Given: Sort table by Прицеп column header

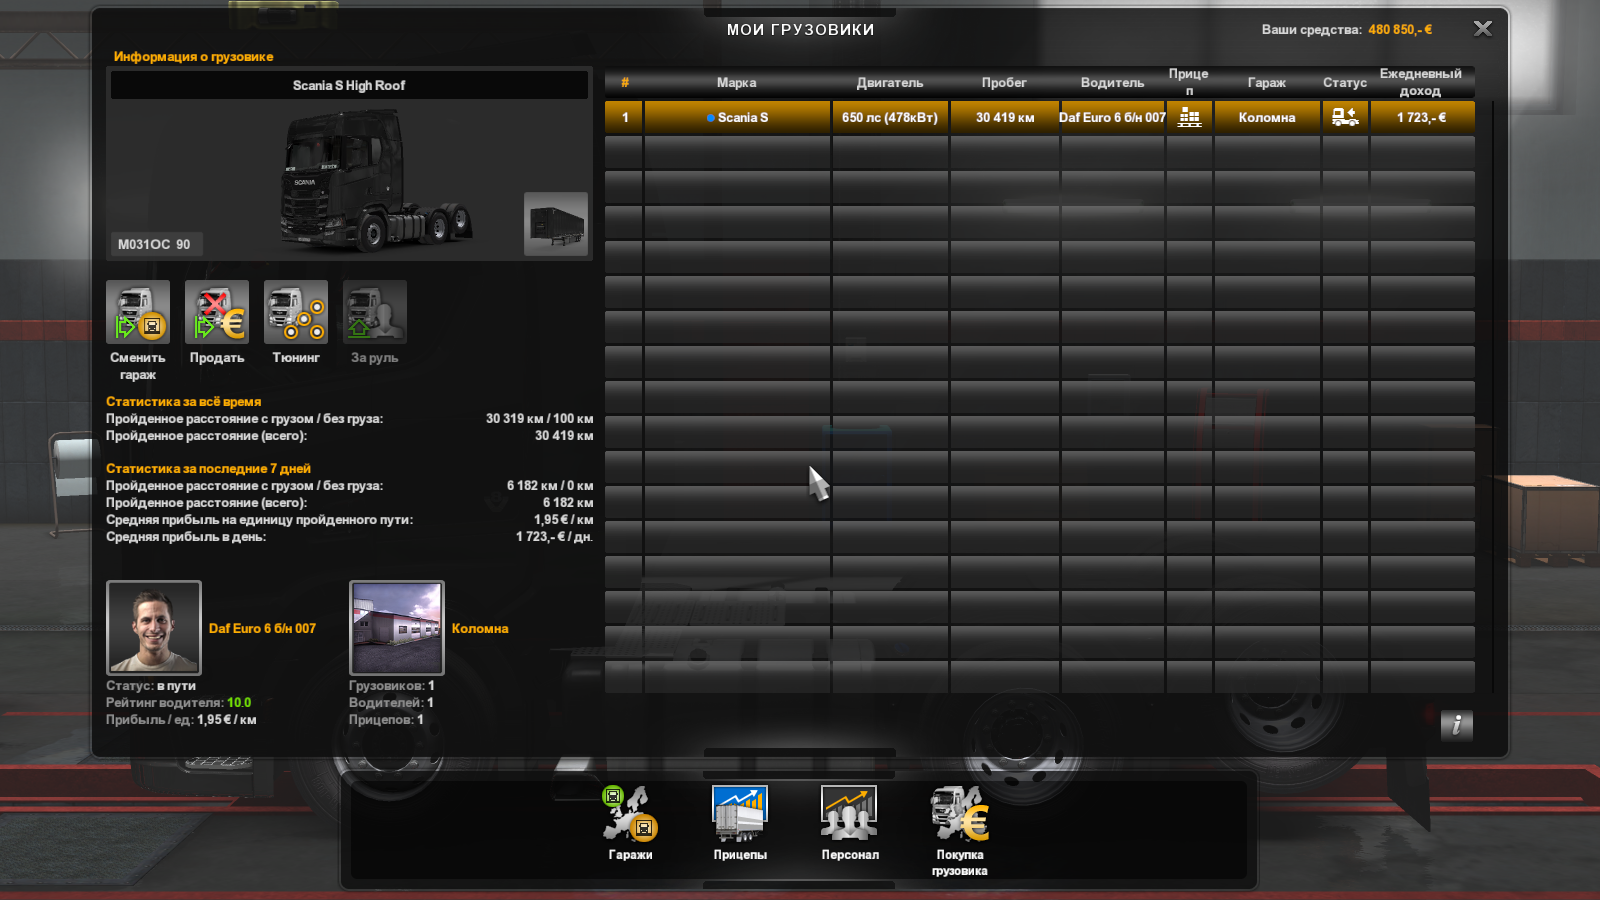Looking at the screenshot, I should [1189, 82].
